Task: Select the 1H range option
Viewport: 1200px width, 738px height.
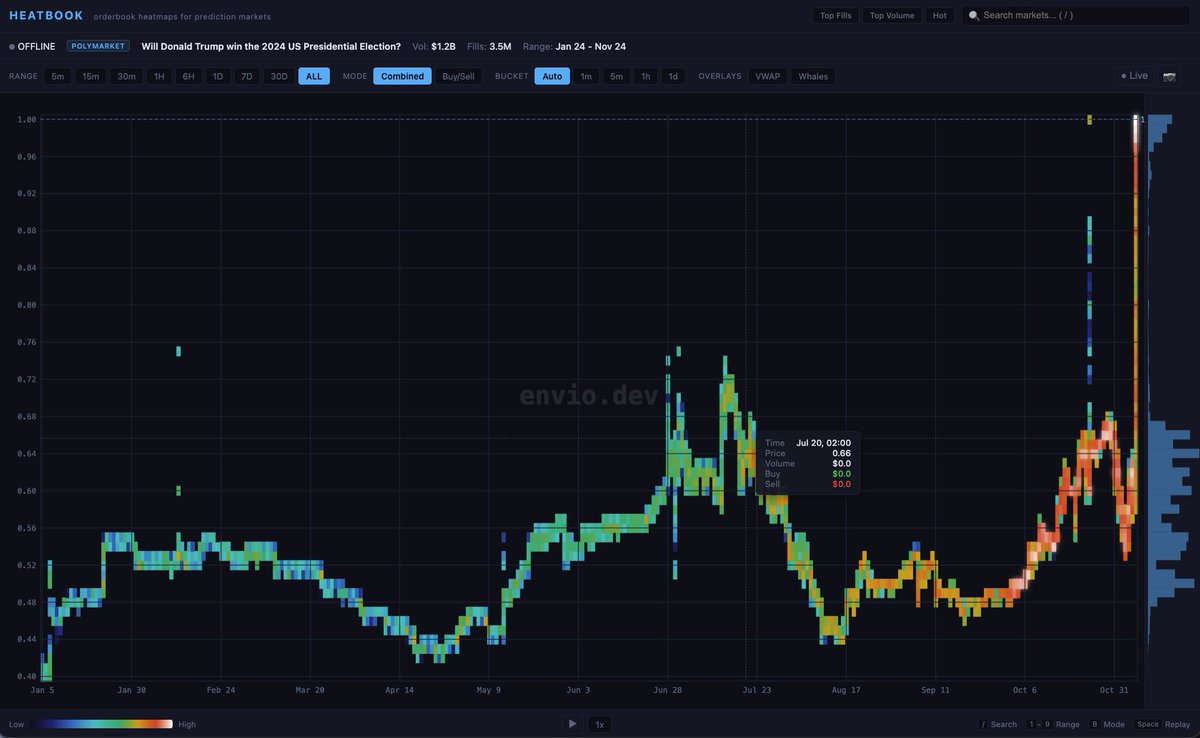Action: tap(159, 76)
